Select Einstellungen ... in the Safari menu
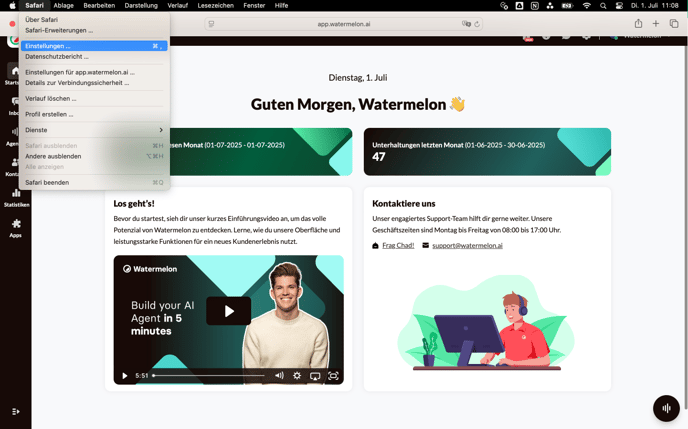This screenshot has height=429, width=688. (94, 46)
